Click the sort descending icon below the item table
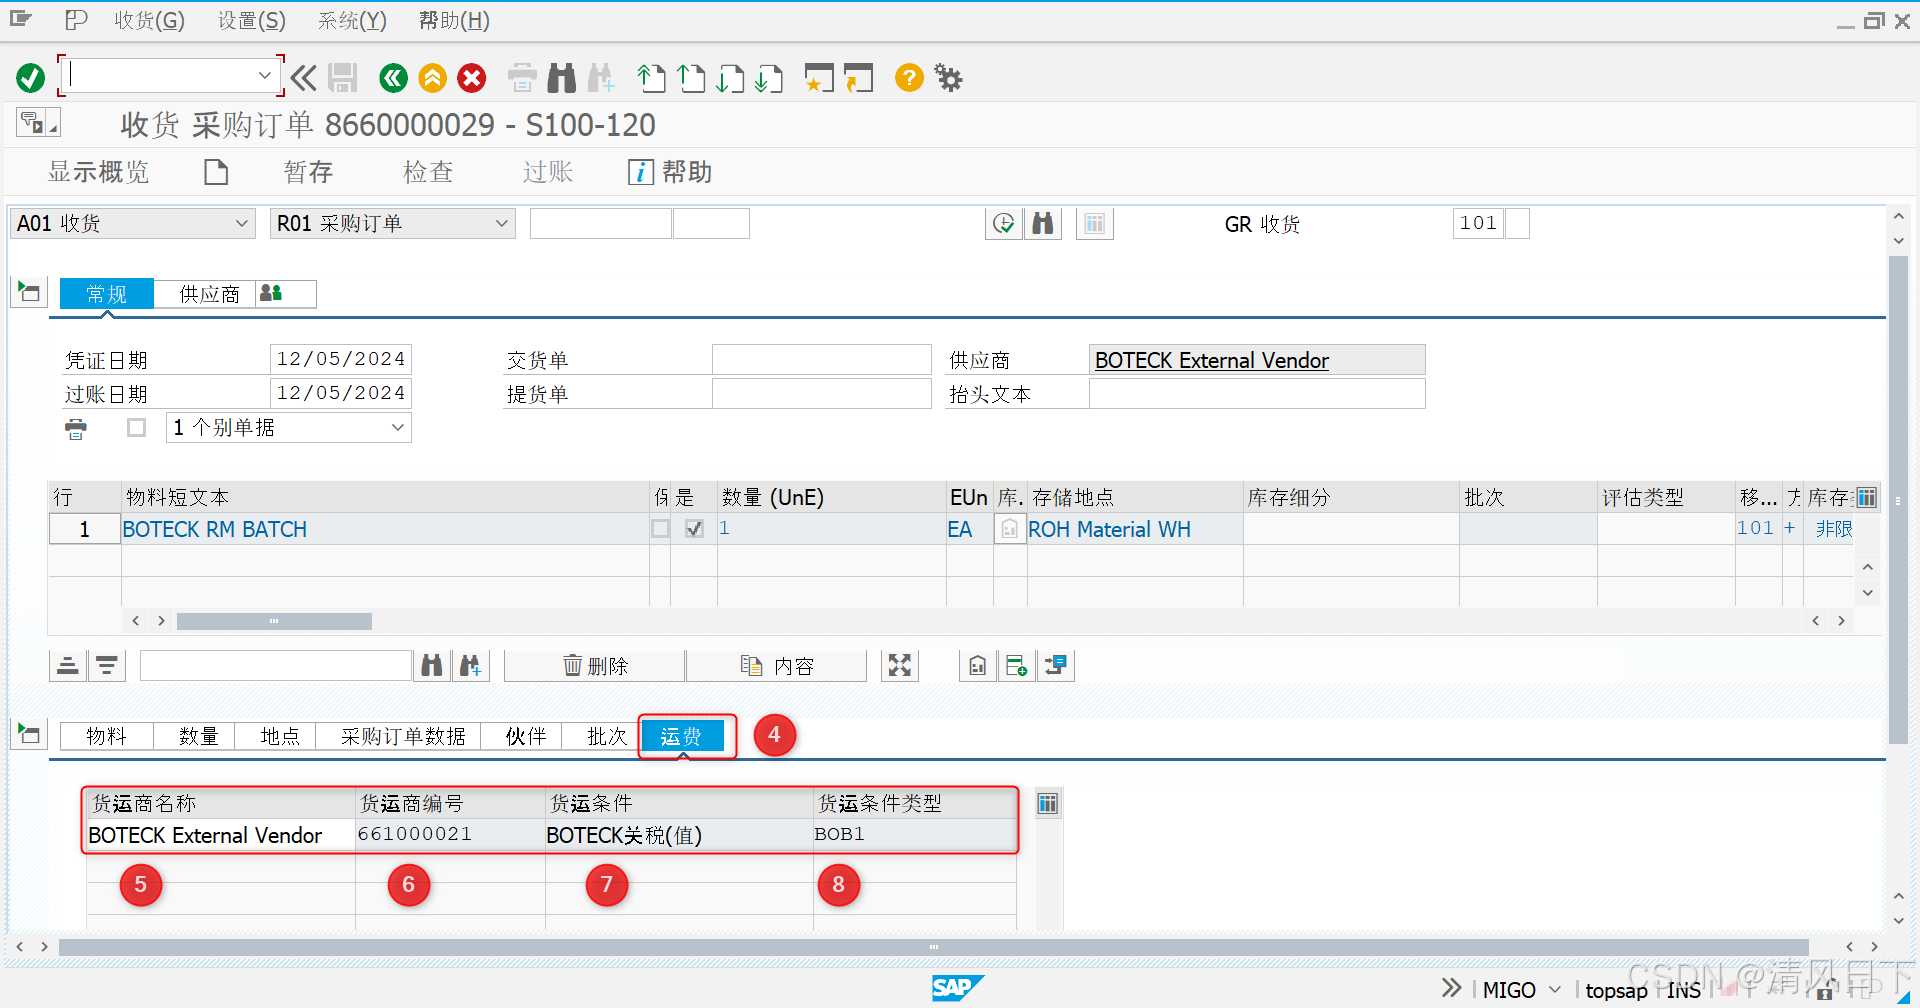Image resolution: width=1920 pixels, height=1008 pixels. pyautogui.click(x=107, y=666)
